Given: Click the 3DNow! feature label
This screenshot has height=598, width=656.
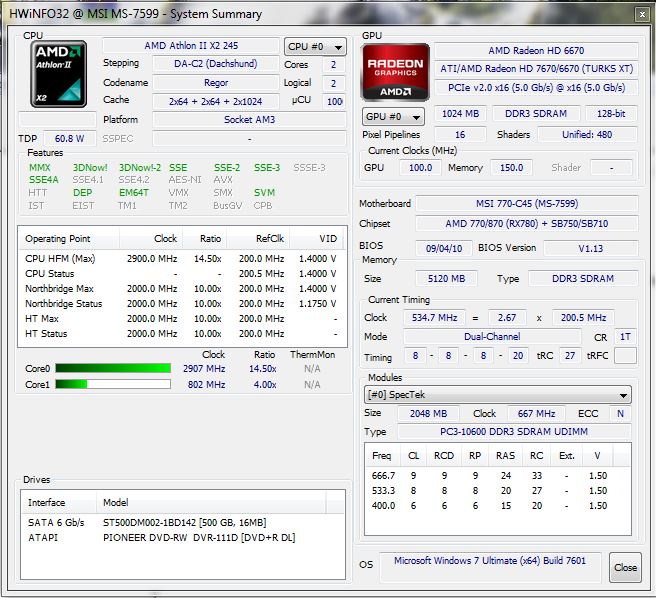Looking at the screenshot, I should click(x=90, y=168).
